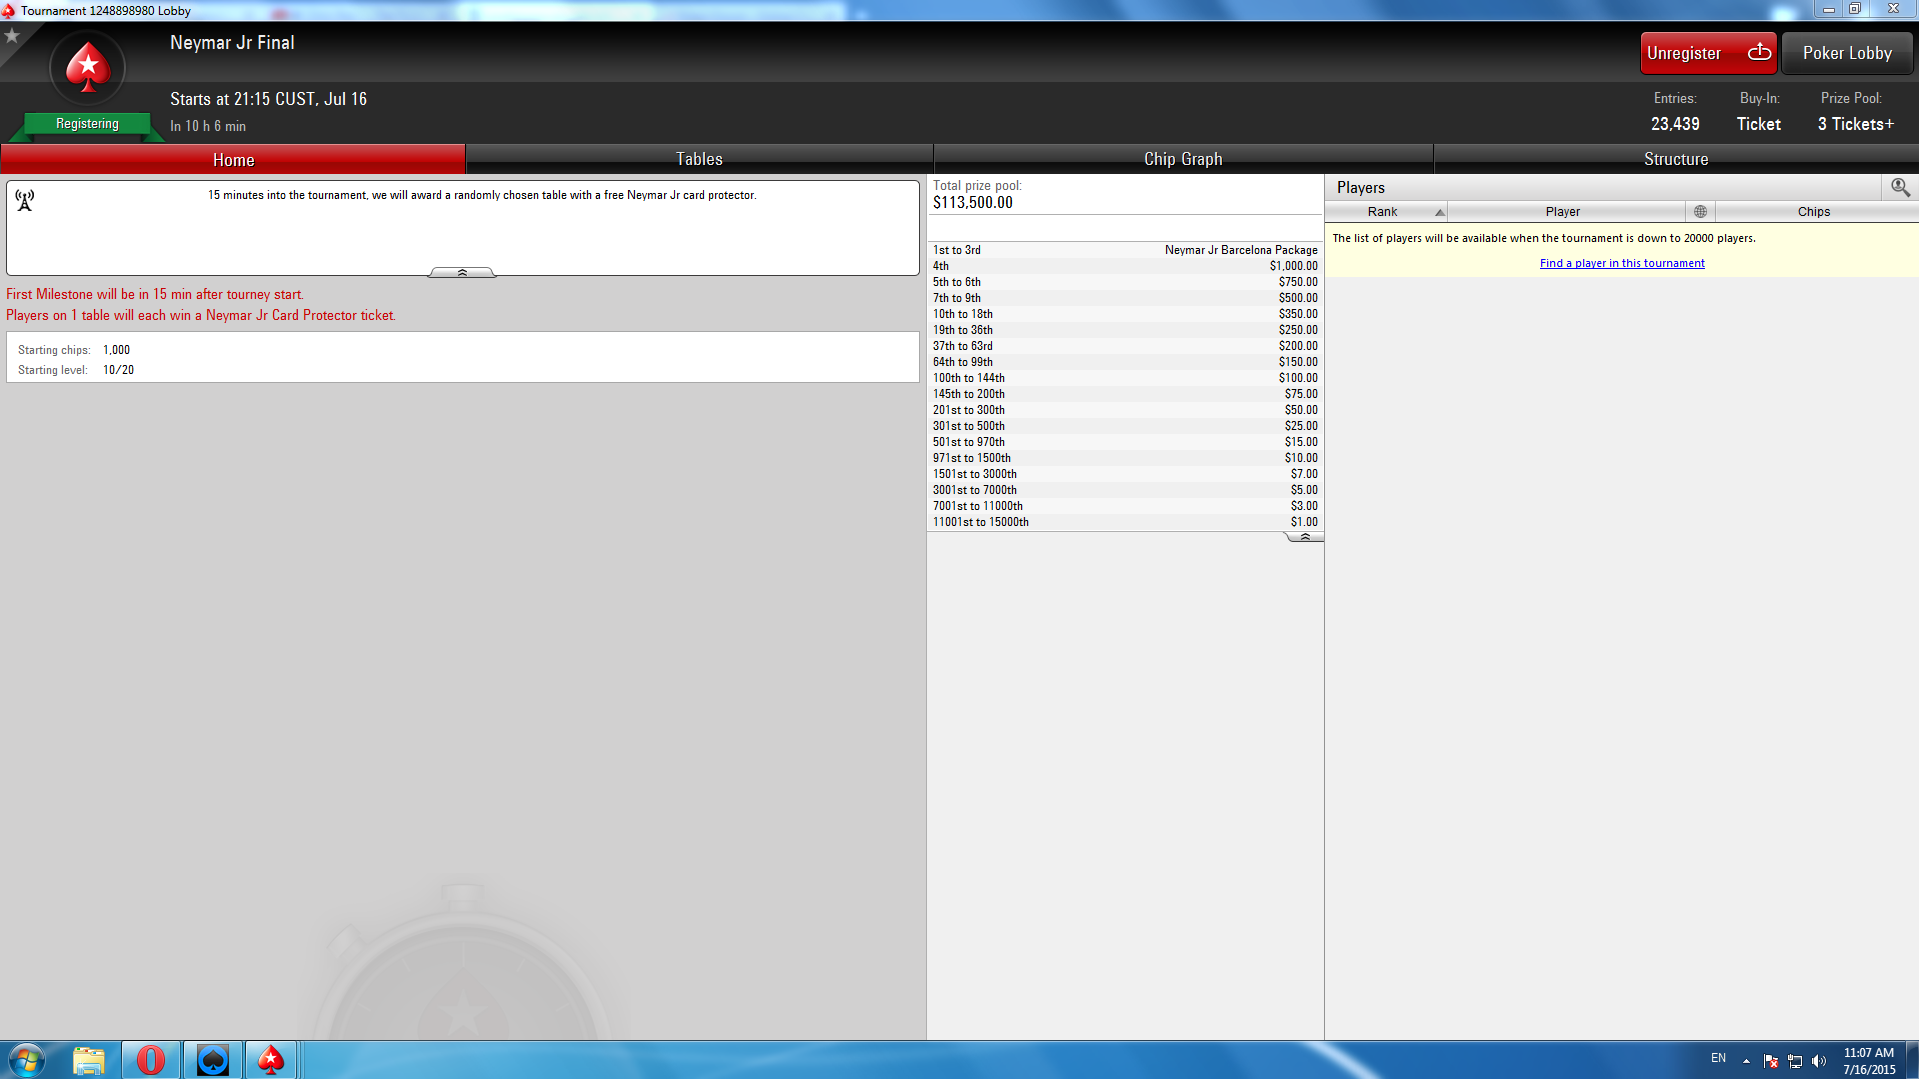The width and height of the screenshot is (1919, 1079).
Task: Select the '501st to 970th' prize row
Action: 1125,442
